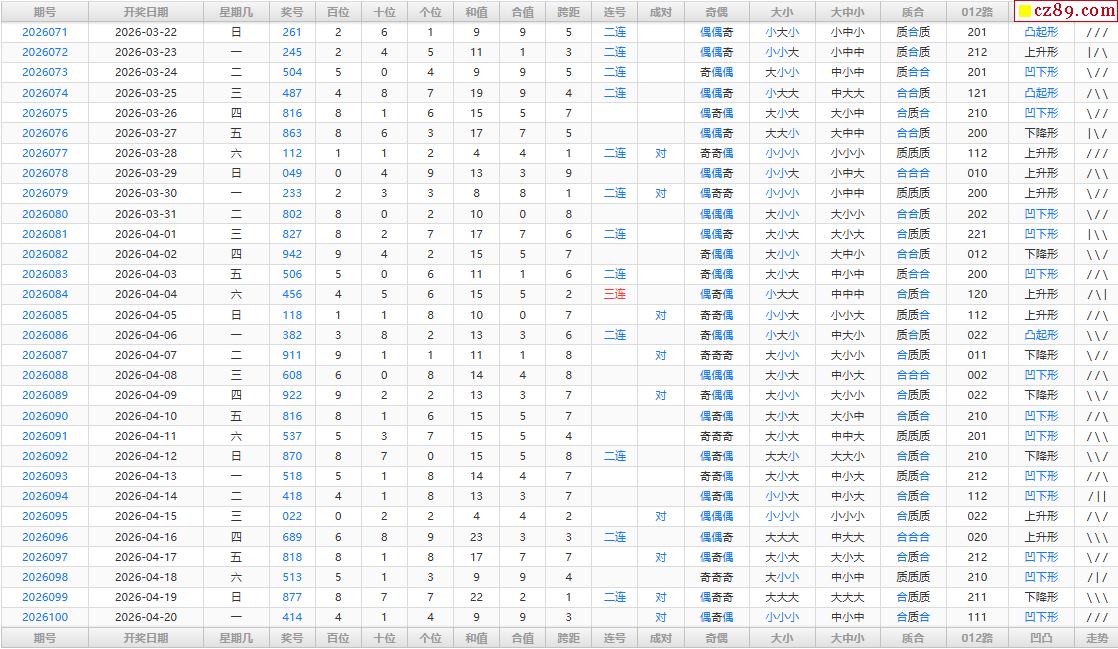Click winning number 261
Screen dimensions: 1118x649
pyautogui.click(x=292, y=32)
